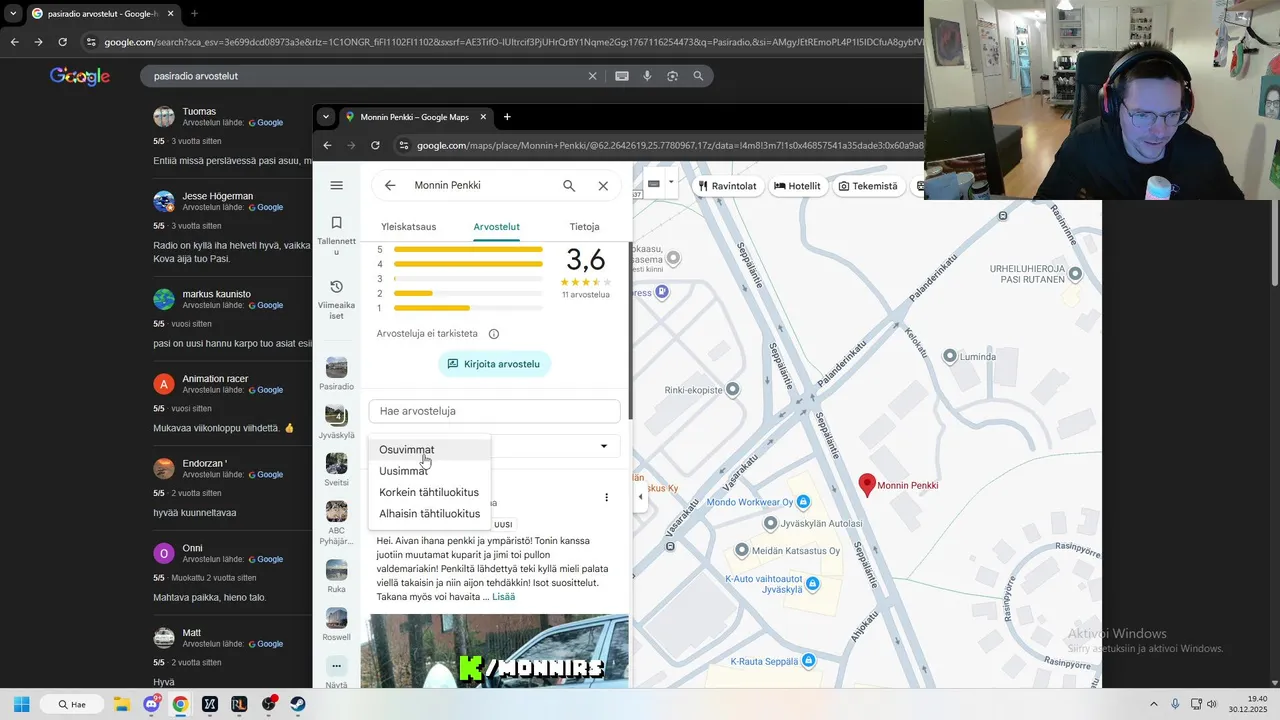The width and height of the screenshot is (1280, 720).
Task: Go back in the Google Maps window
Action: (x=327, y=145)
